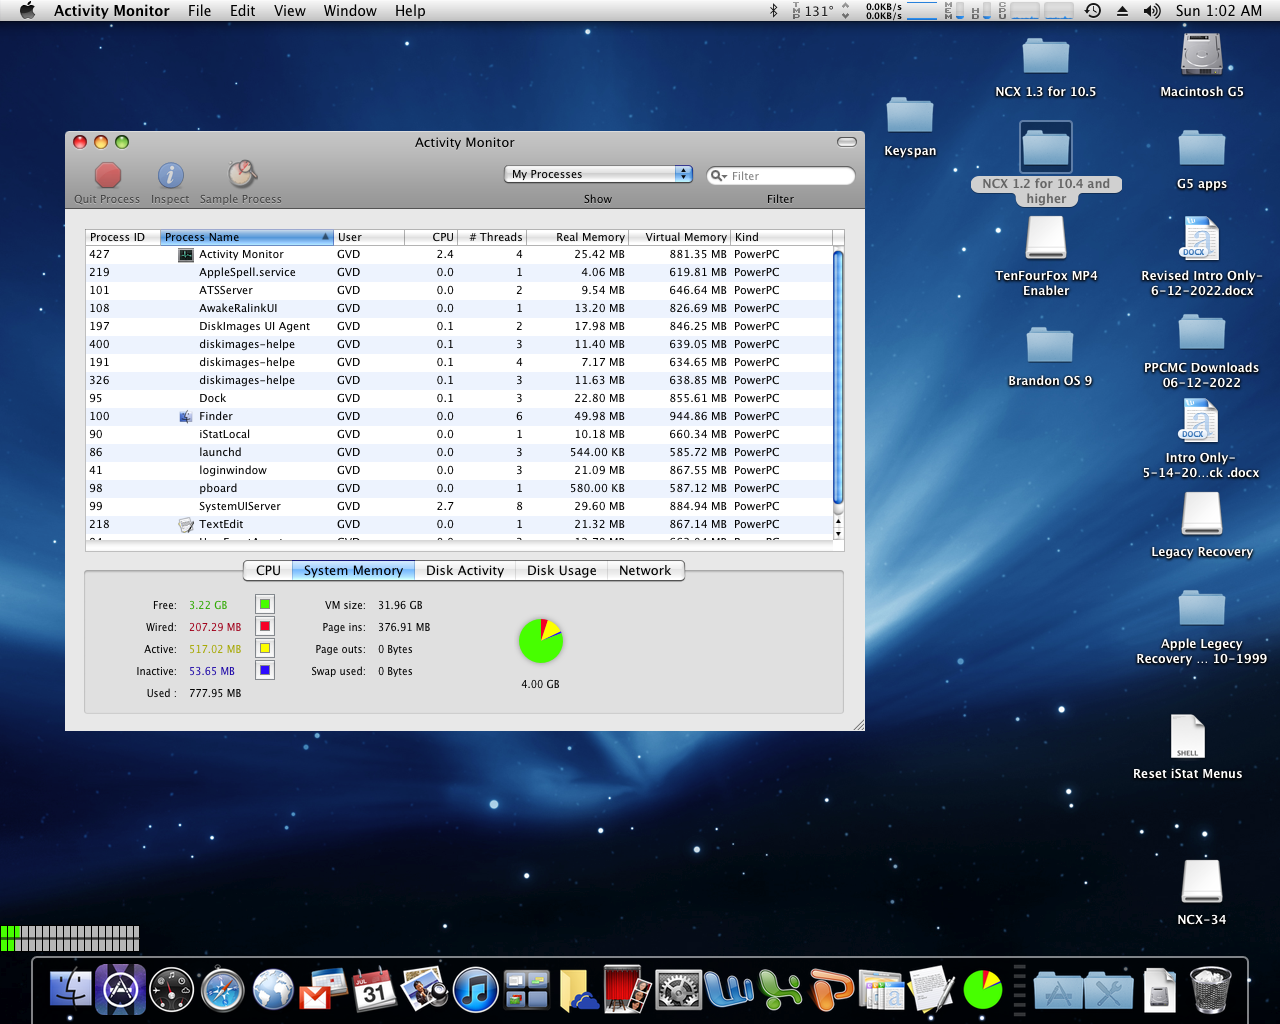This screenshot has height=1024, width=1280.
Task: Sort by the Process ID column header
Action: (x=123, y=237)
